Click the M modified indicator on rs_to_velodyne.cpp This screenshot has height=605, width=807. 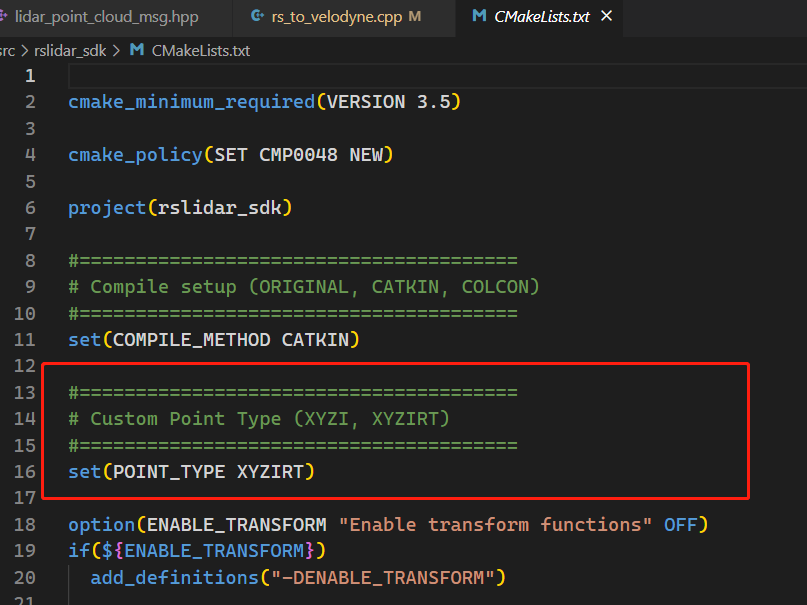(415, 17)
